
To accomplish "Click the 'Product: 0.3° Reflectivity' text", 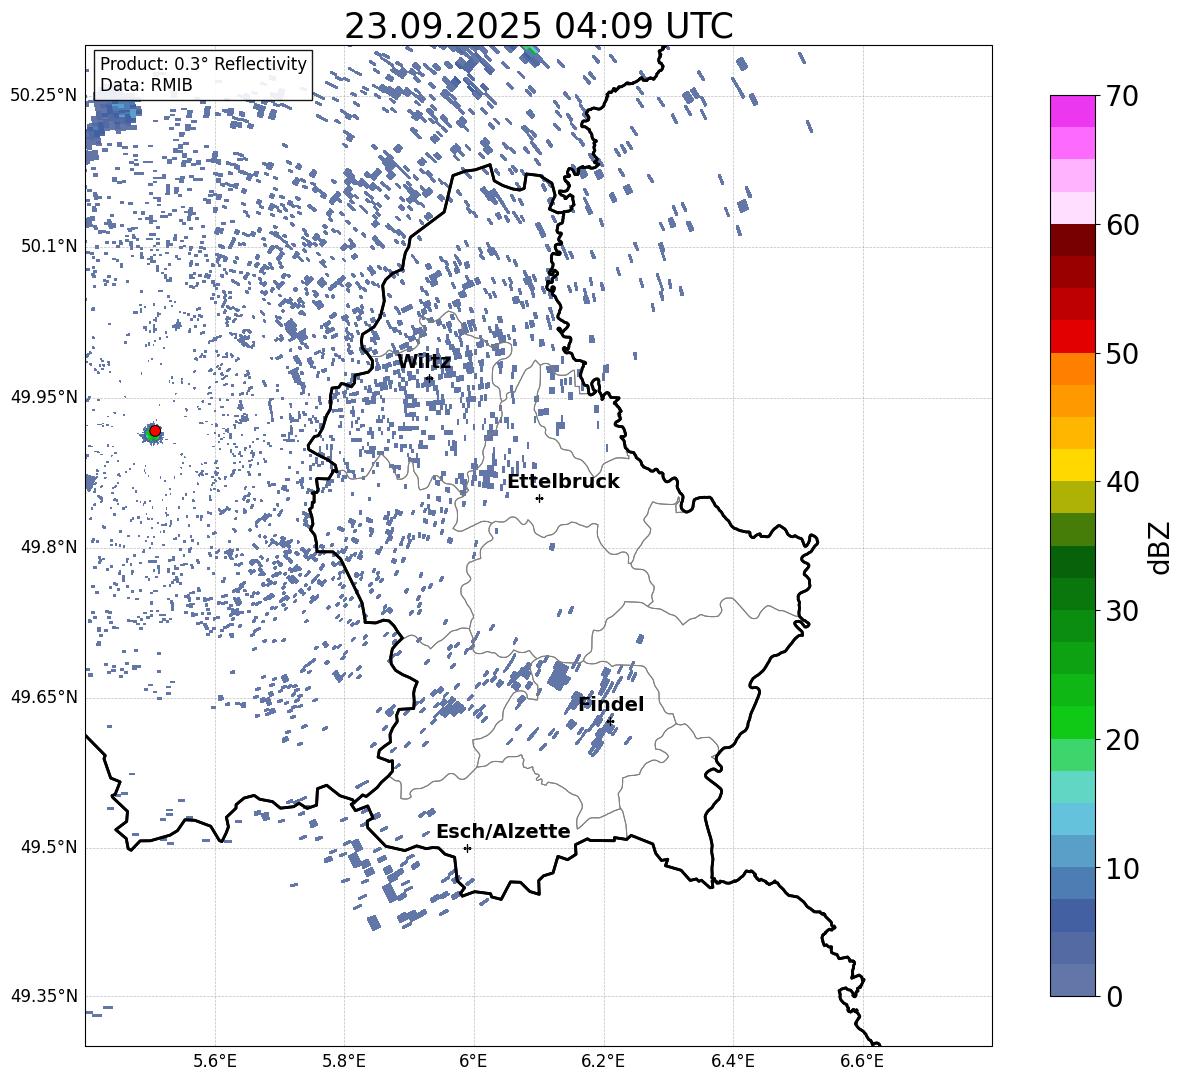I will (203, 64).
